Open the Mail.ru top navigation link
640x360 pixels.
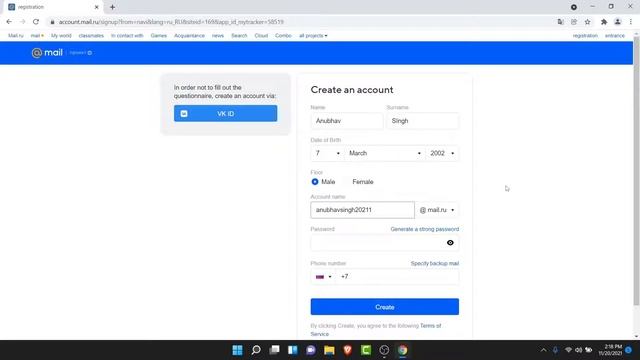pyautogui.click(x=16, y=36)
